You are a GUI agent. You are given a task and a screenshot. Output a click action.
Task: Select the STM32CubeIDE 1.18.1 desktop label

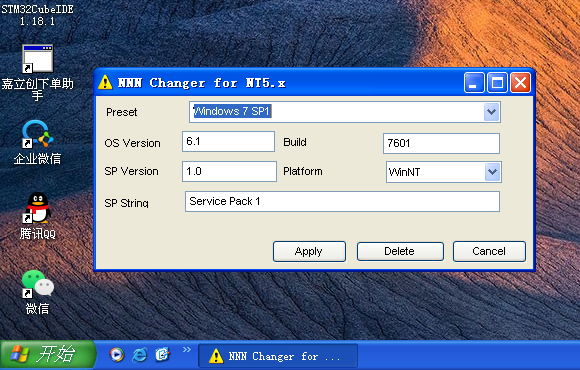pyautogui.click(x=37, y=15)
